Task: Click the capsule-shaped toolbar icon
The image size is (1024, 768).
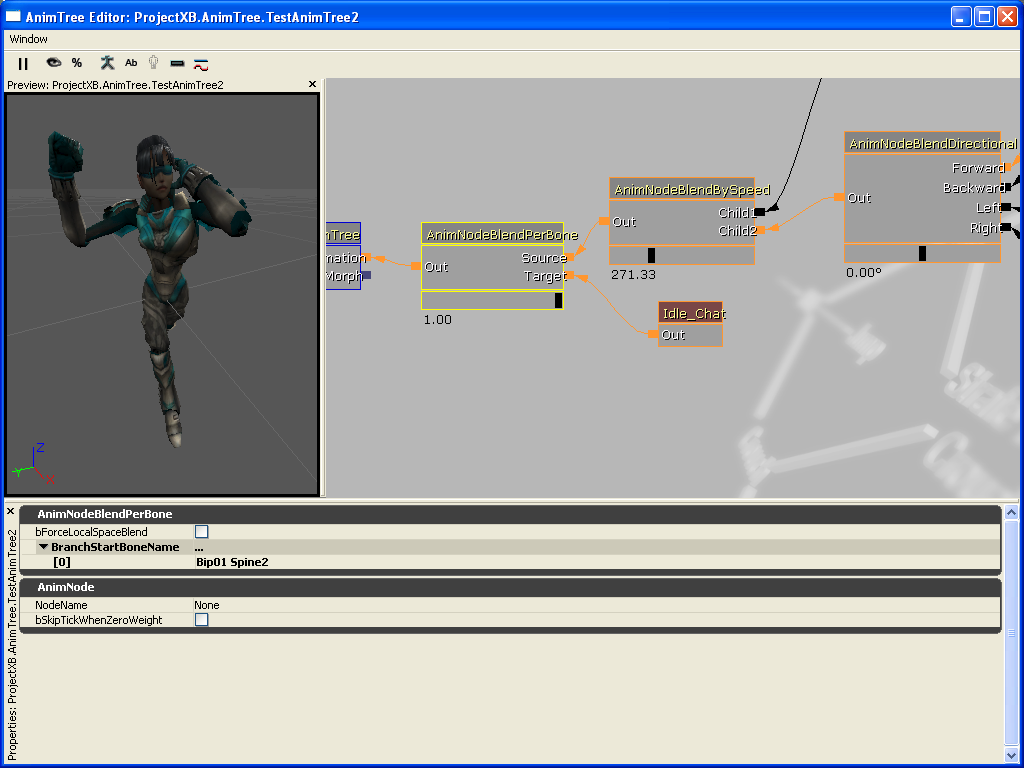Action: [176, 63]
